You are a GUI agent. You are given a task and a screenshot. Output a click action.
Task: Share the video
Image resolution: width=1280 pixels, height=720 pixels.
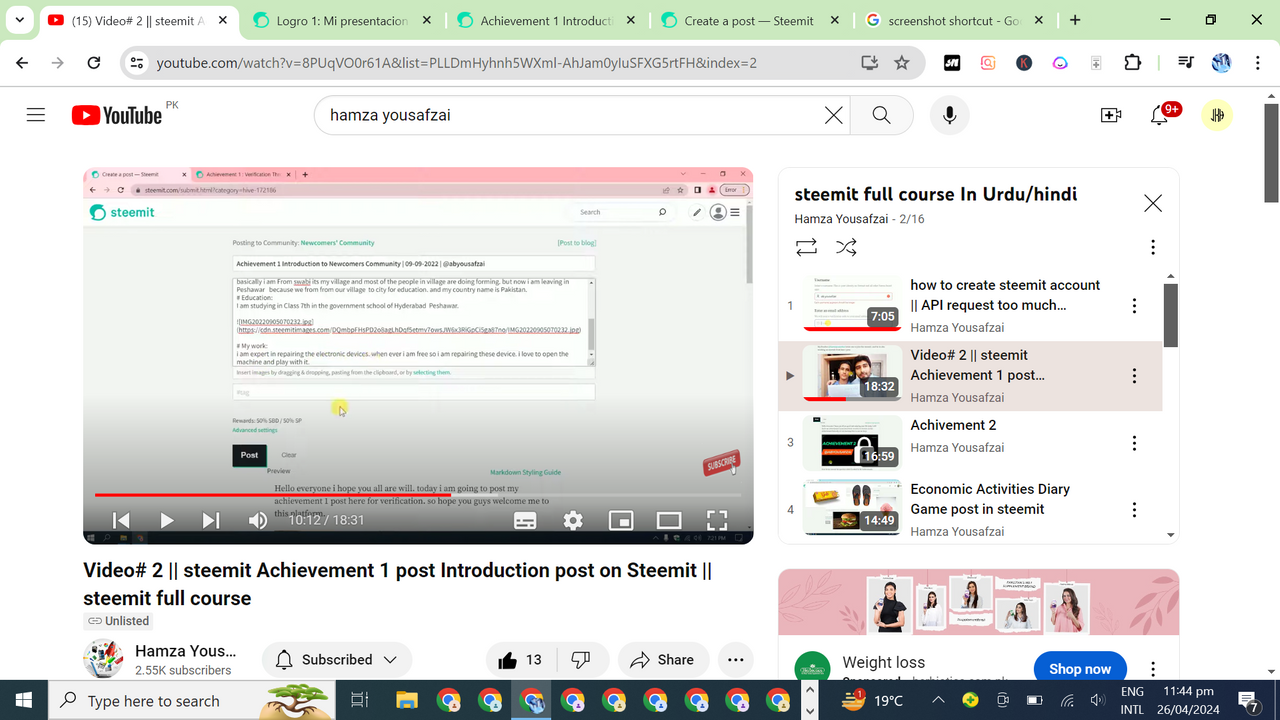(663, 660)
